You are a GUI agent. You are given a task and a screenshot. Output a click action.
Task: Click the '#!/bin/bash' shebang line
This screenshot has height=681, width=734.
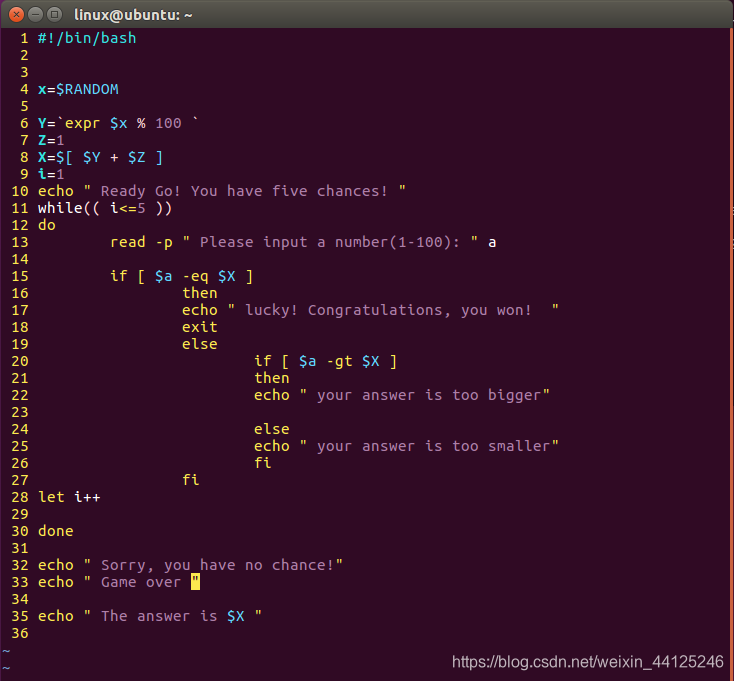pos(87,38)
